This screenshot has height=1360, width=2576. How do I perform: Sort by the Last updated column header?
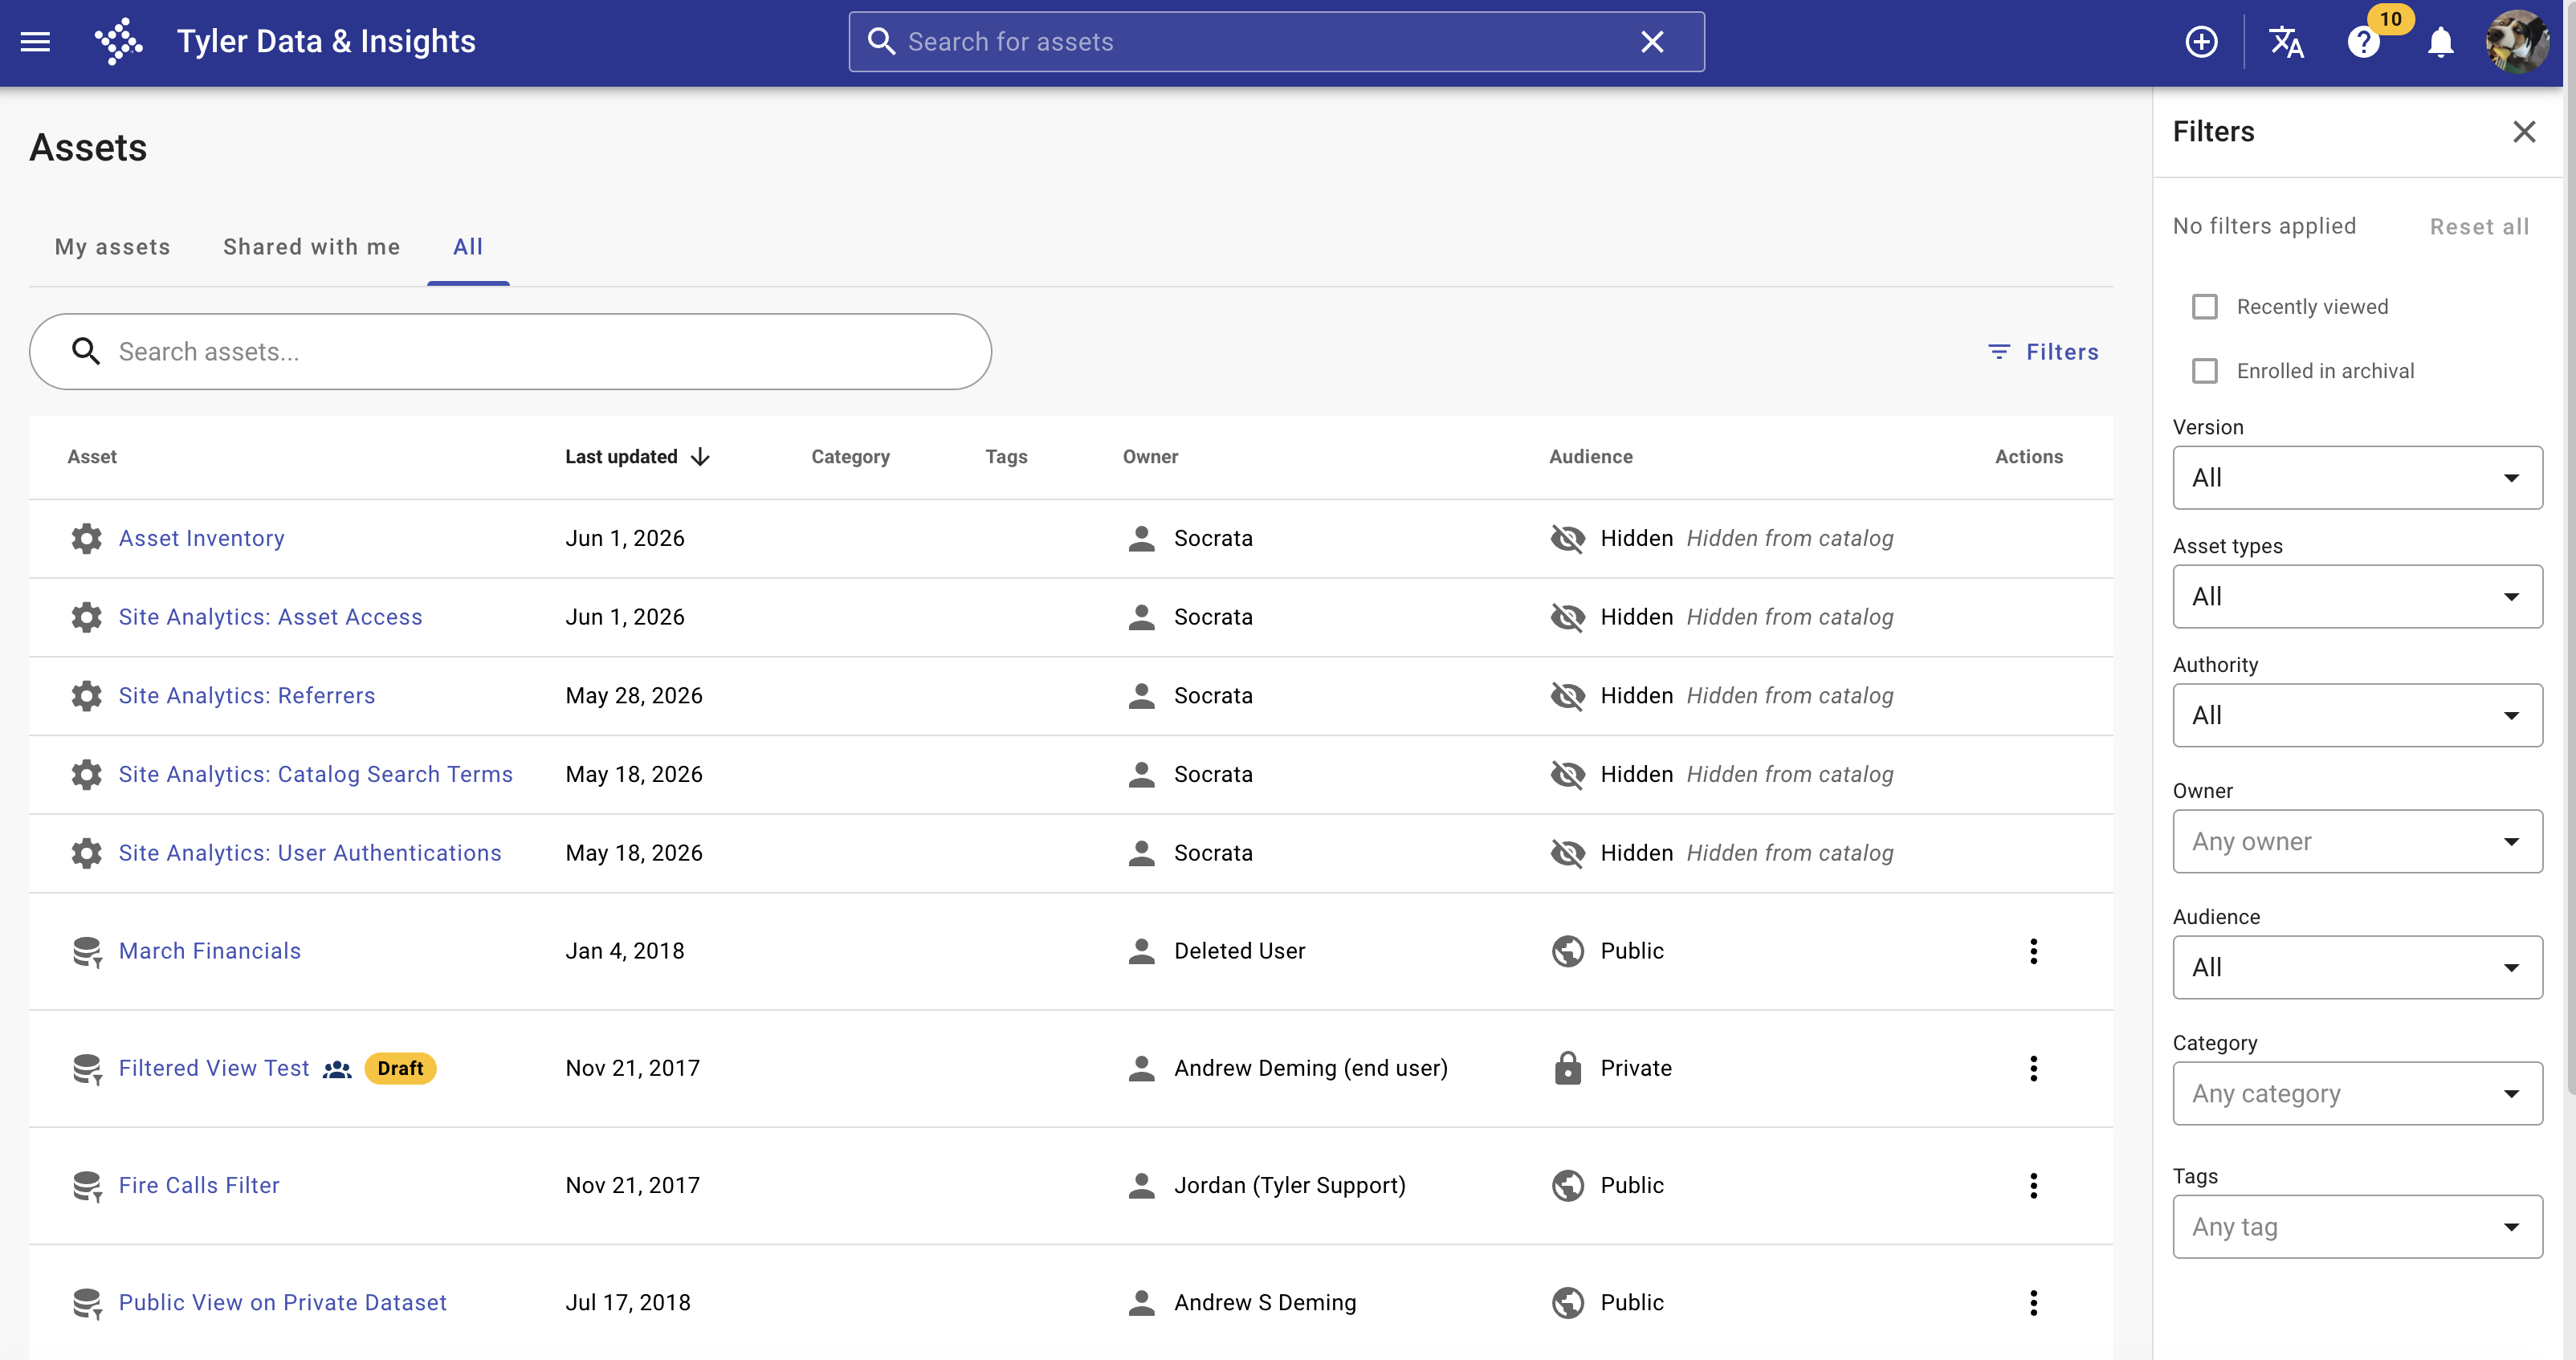point(621,457)
